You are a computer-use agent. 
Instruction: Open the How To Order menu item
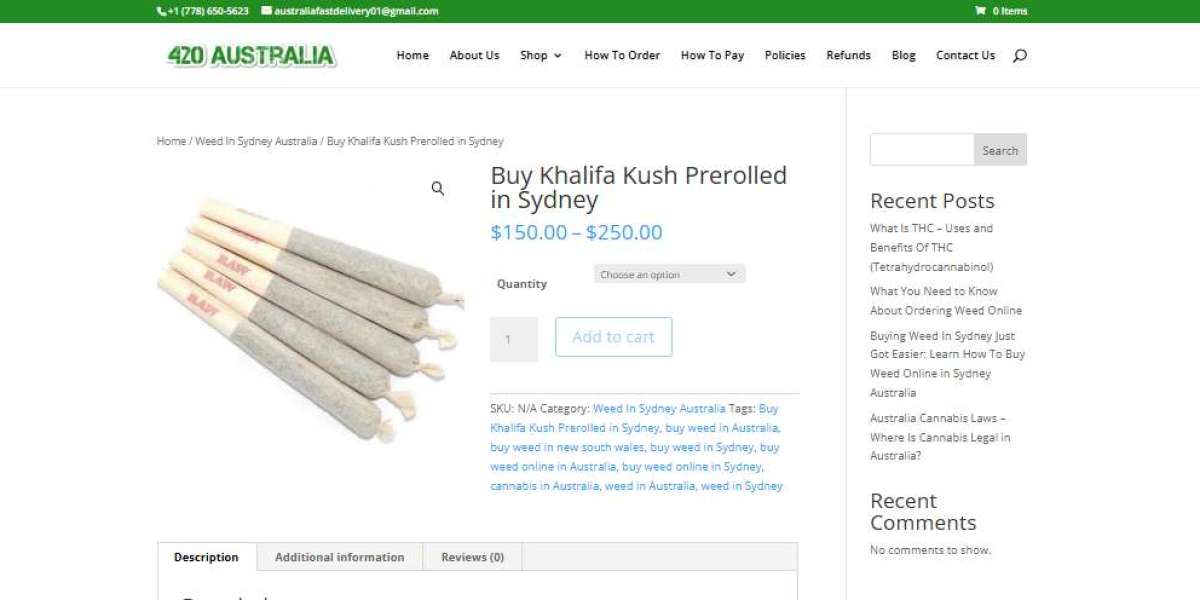pos(622,56)
